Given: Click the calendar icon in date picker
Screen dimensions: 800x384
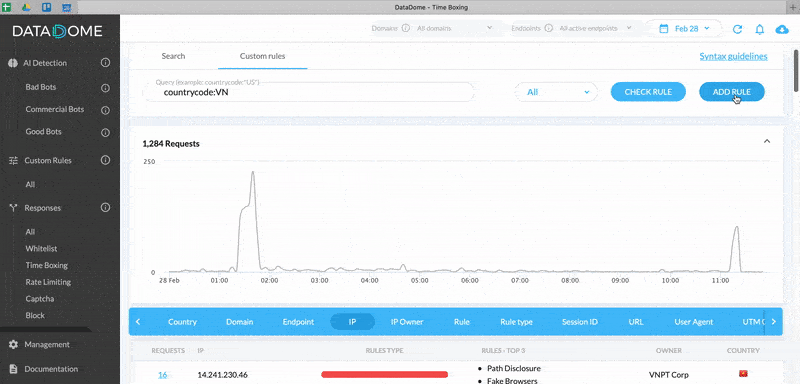Looking at the screenshot, I should coord(664,29).
